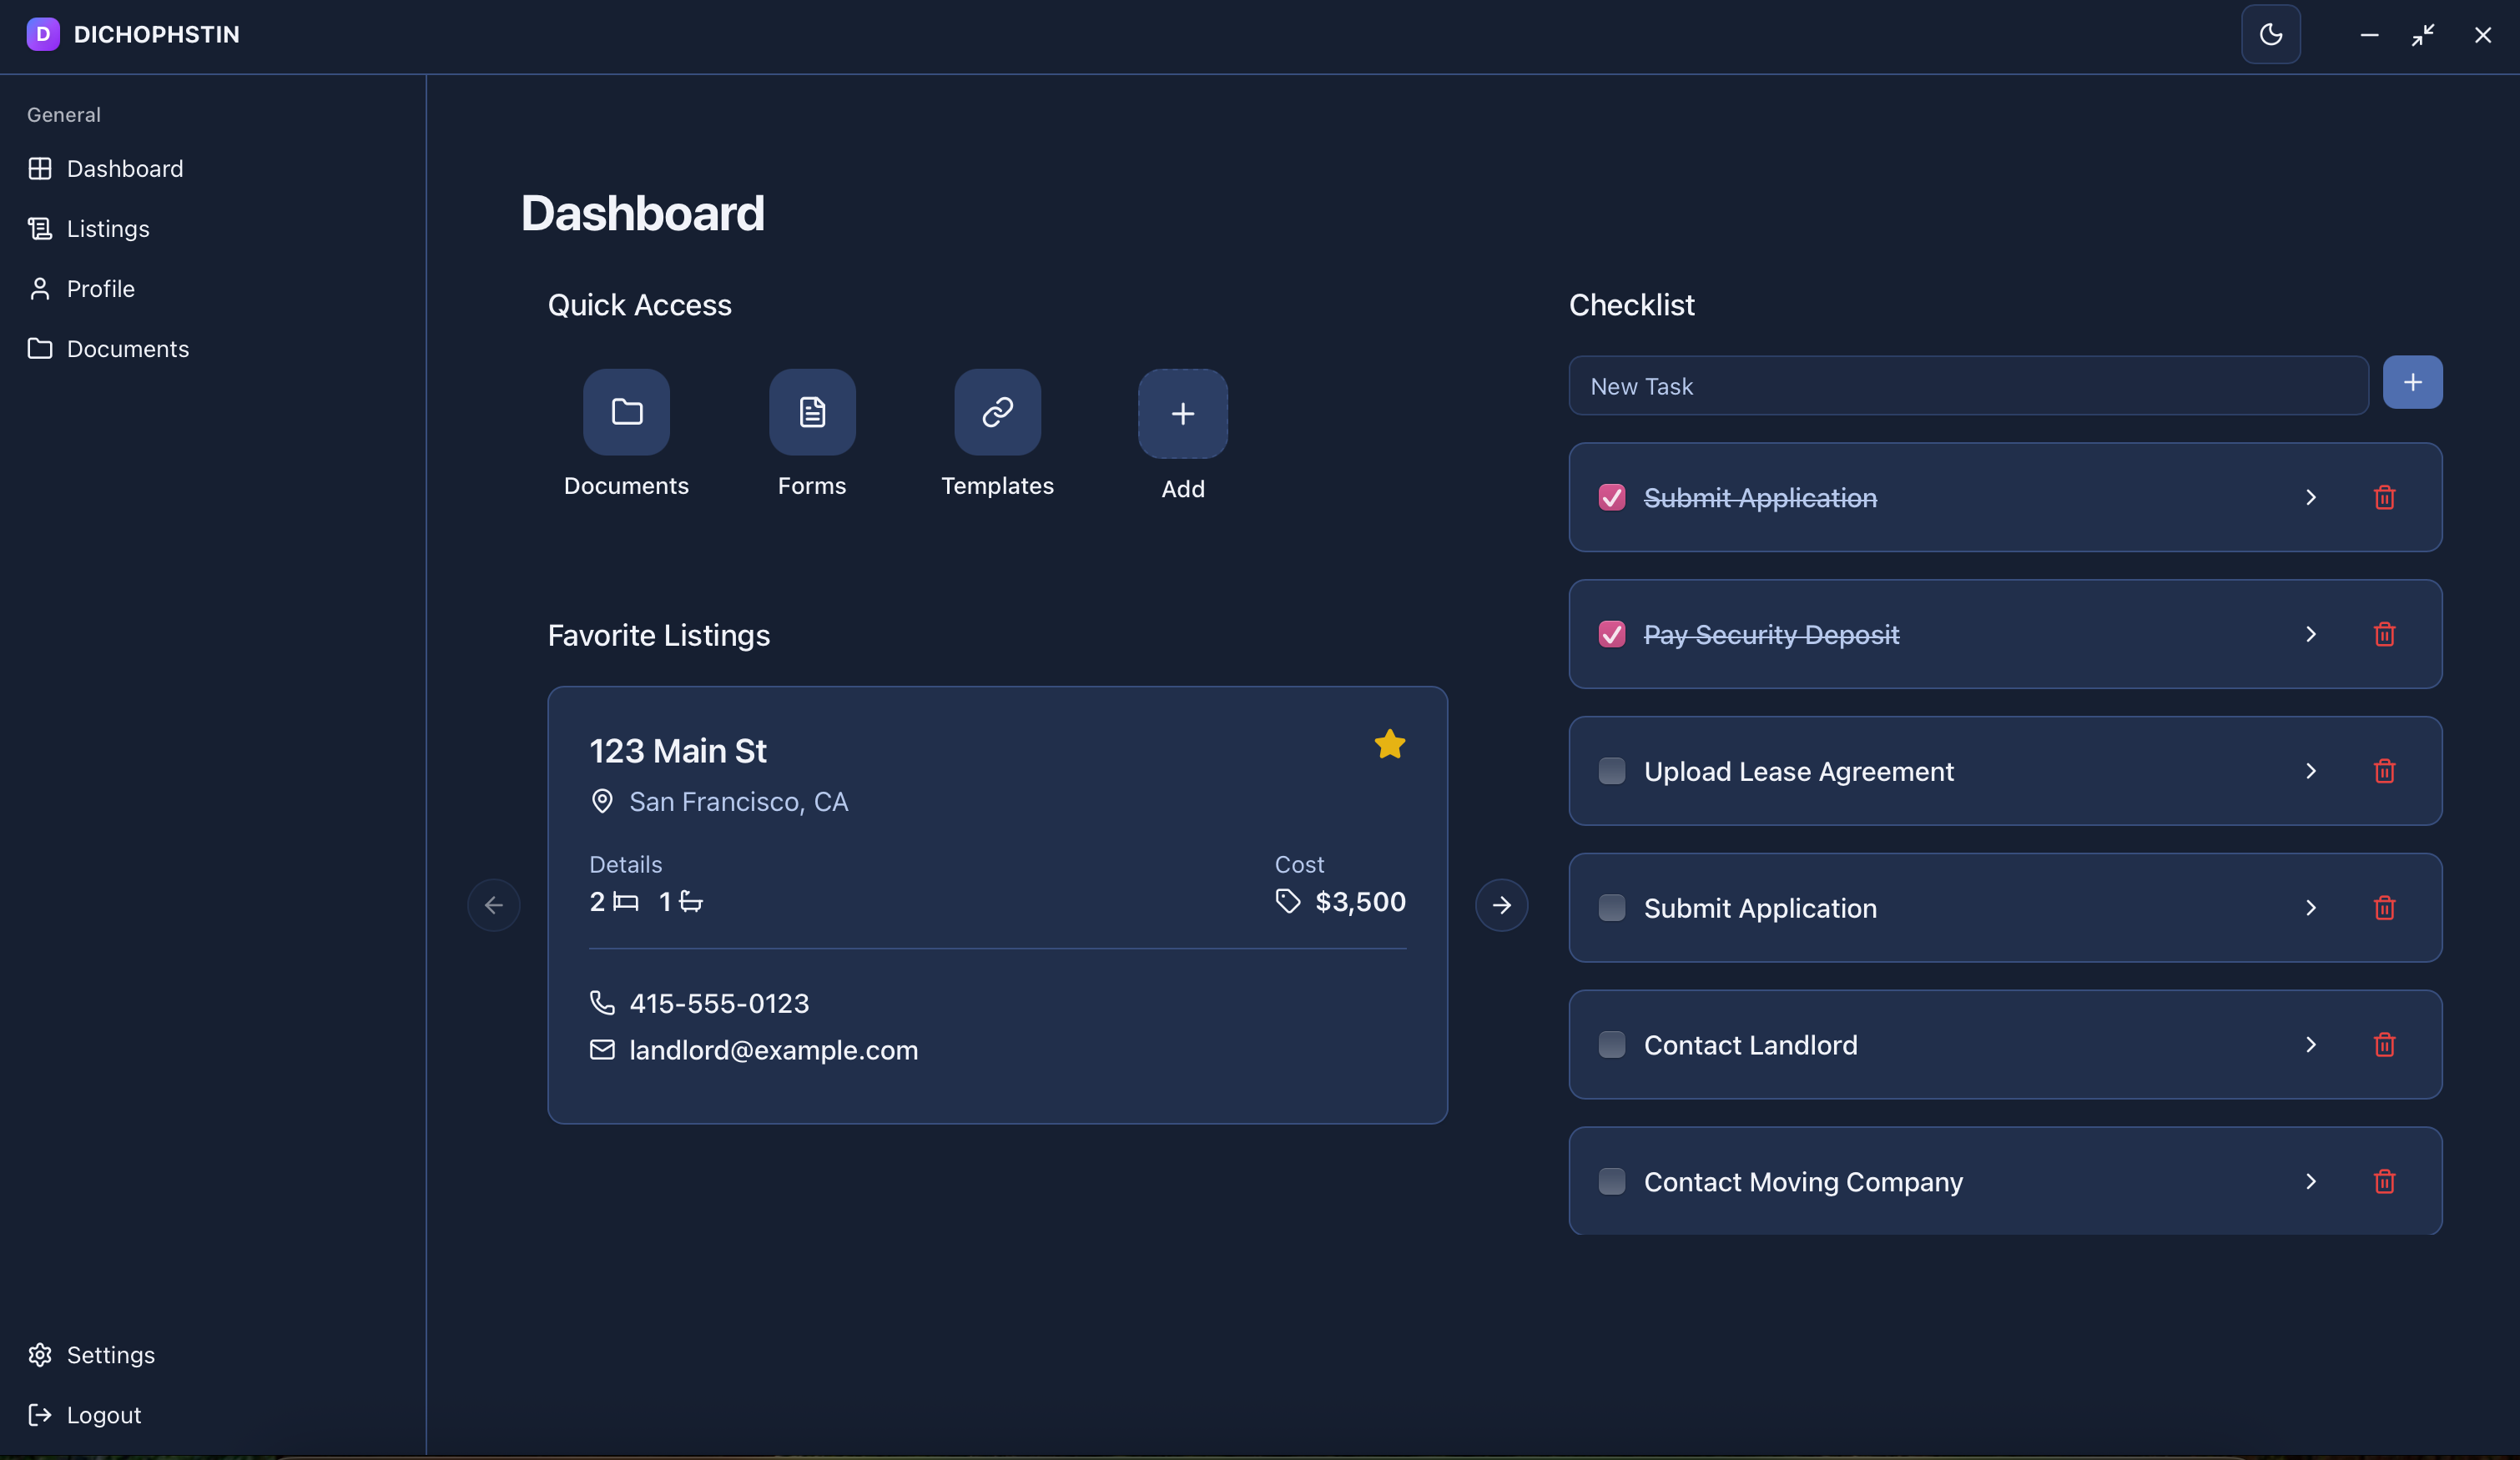Unfavorite 123 Main St with the star
Viewport: 2520px width, 1460px height.
click(1389, 744)
